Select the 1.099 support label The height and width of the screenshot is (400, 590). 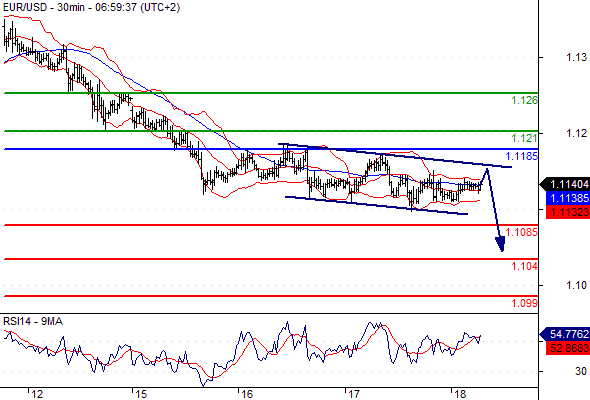(525, 303)
